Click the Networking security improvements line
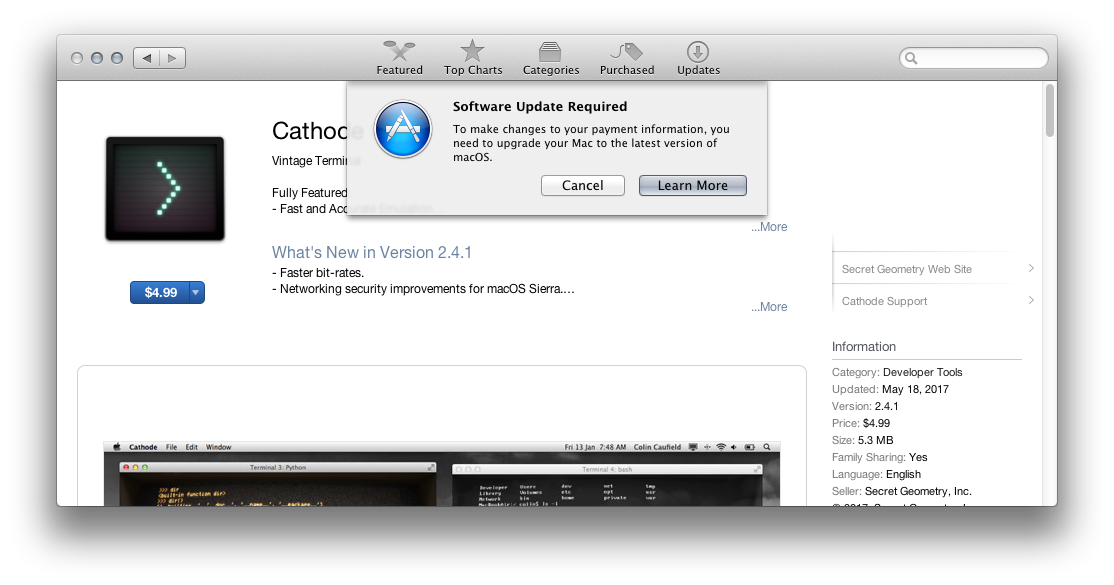The image size is (1114, 585). pos(423,289)
